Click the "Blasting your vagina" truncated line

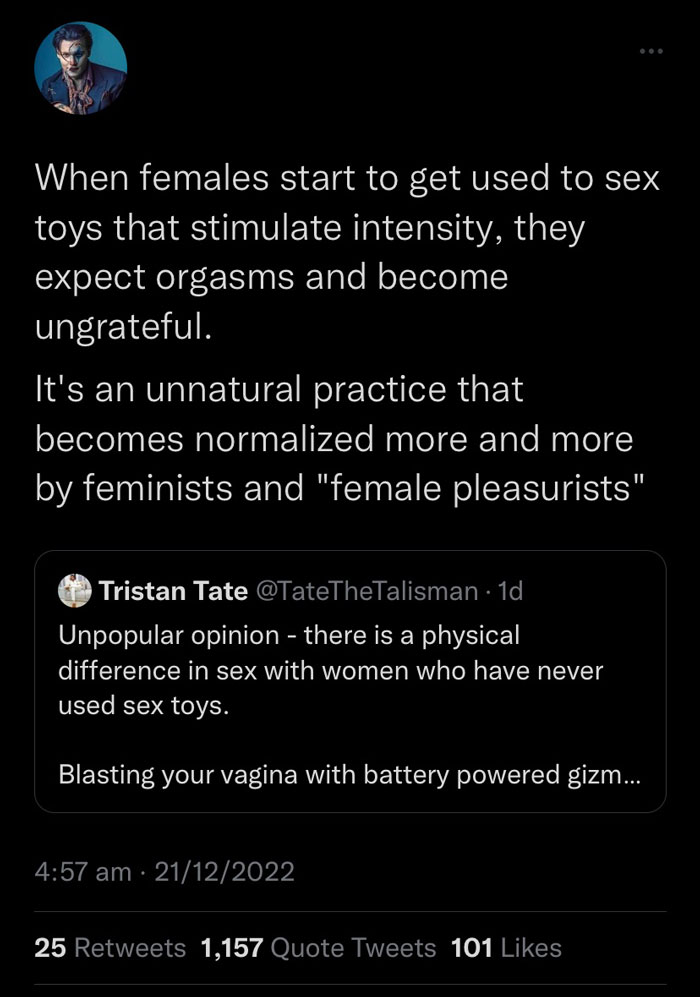pos(349,775)
